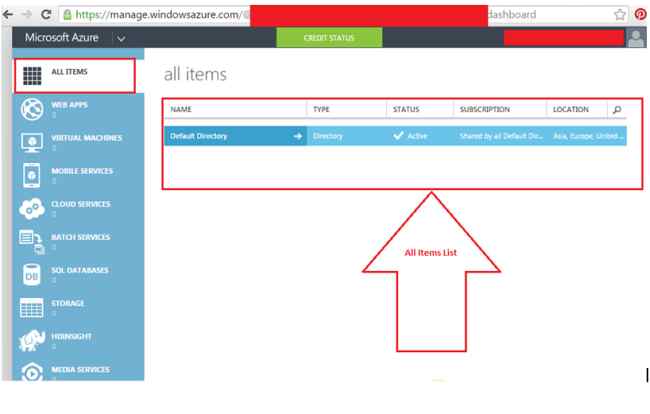
Task: Click the browser forward arrow
Action: point(27,15)
